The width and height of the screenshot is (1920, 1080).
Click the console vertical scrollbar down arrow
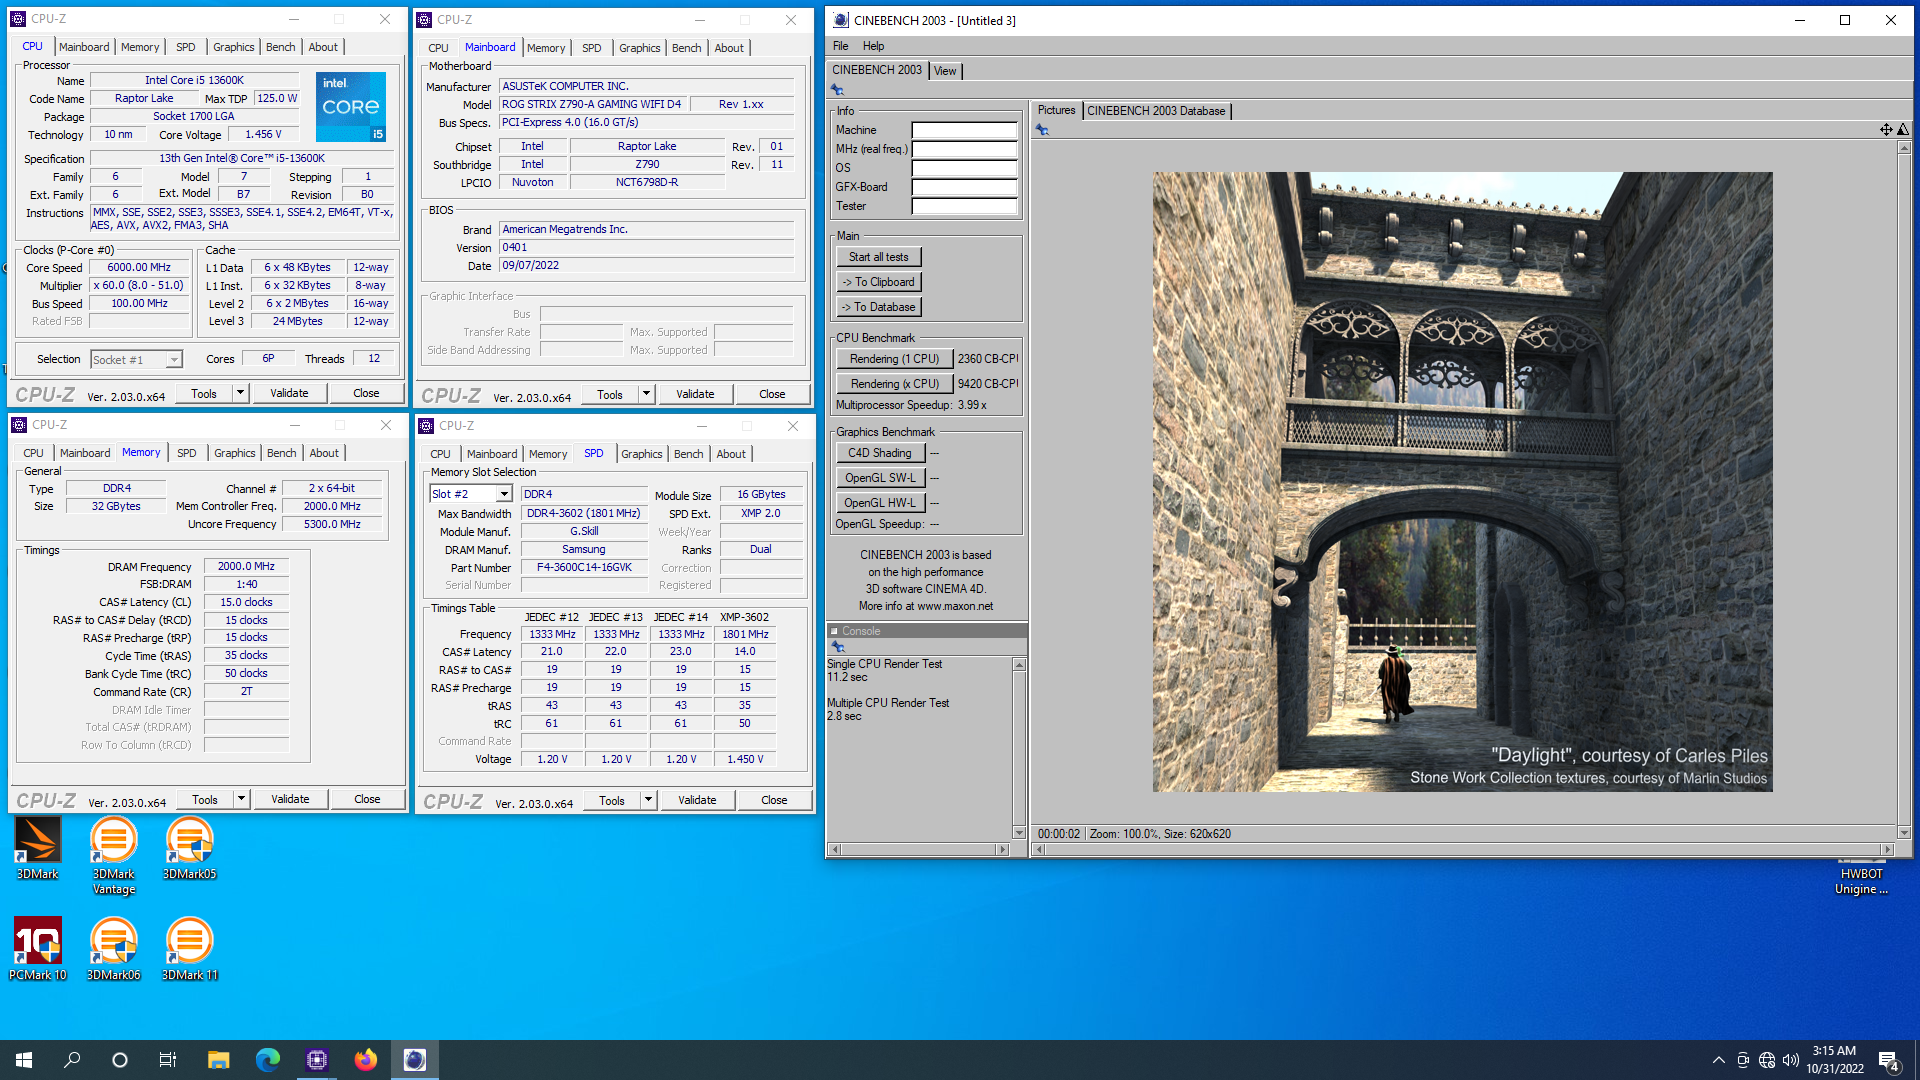click(1019, 833)
